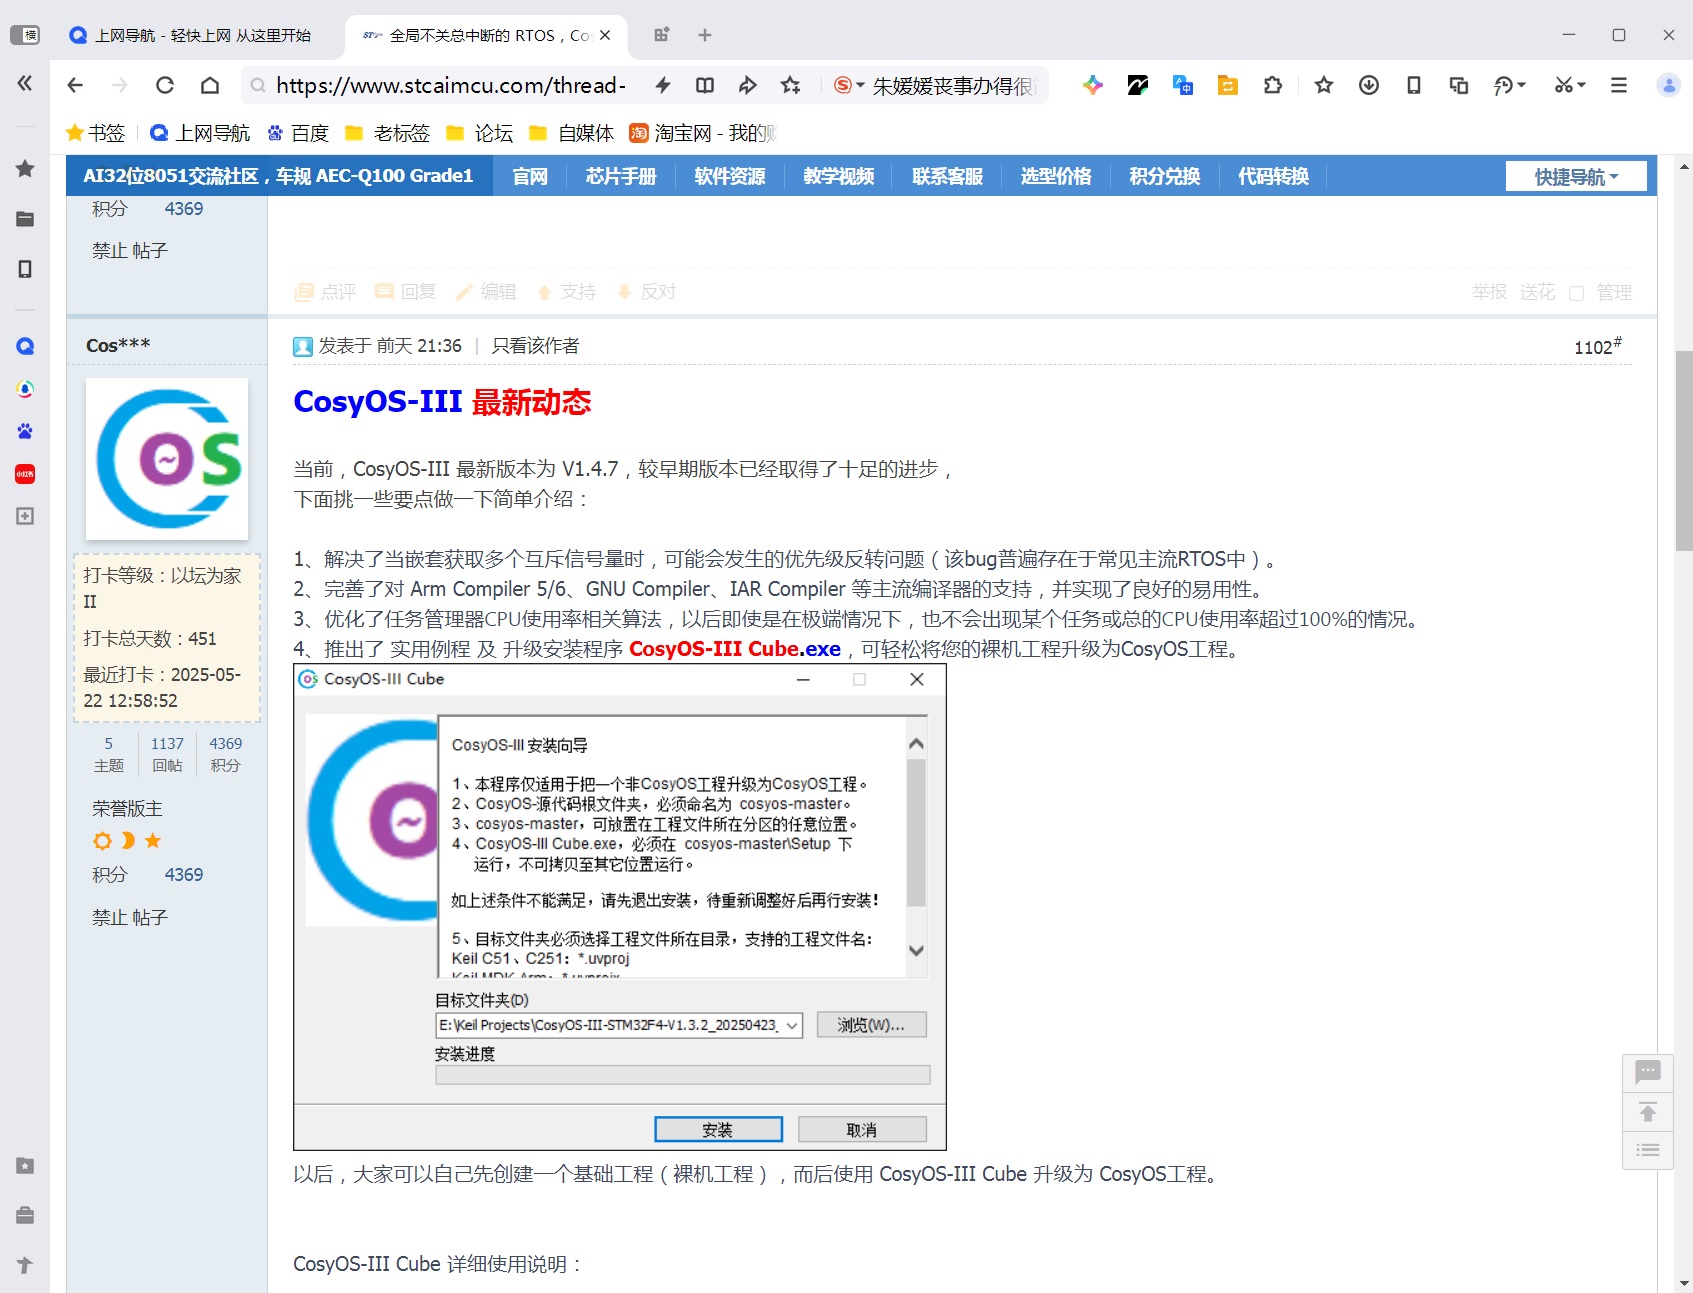Image resolution: width=1693 pixels, height=1293 pixels.
Task: Open the 官网 nav menu item
Action: coord(530,176)
